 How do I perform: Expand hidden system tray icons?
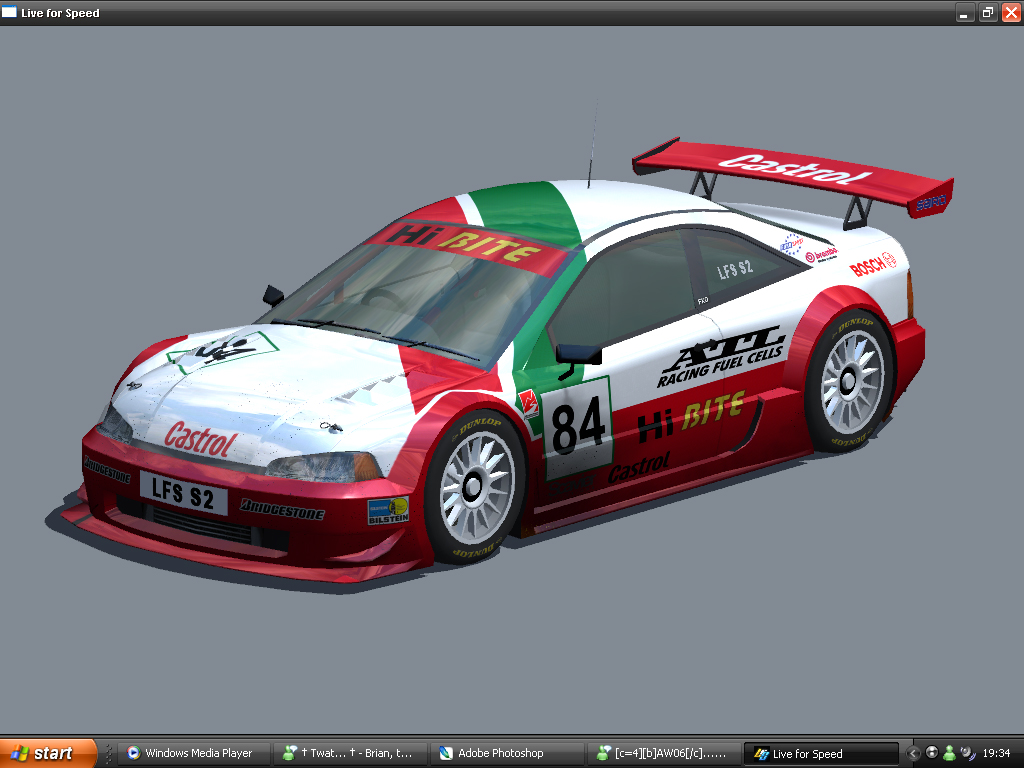click(913, 754)
